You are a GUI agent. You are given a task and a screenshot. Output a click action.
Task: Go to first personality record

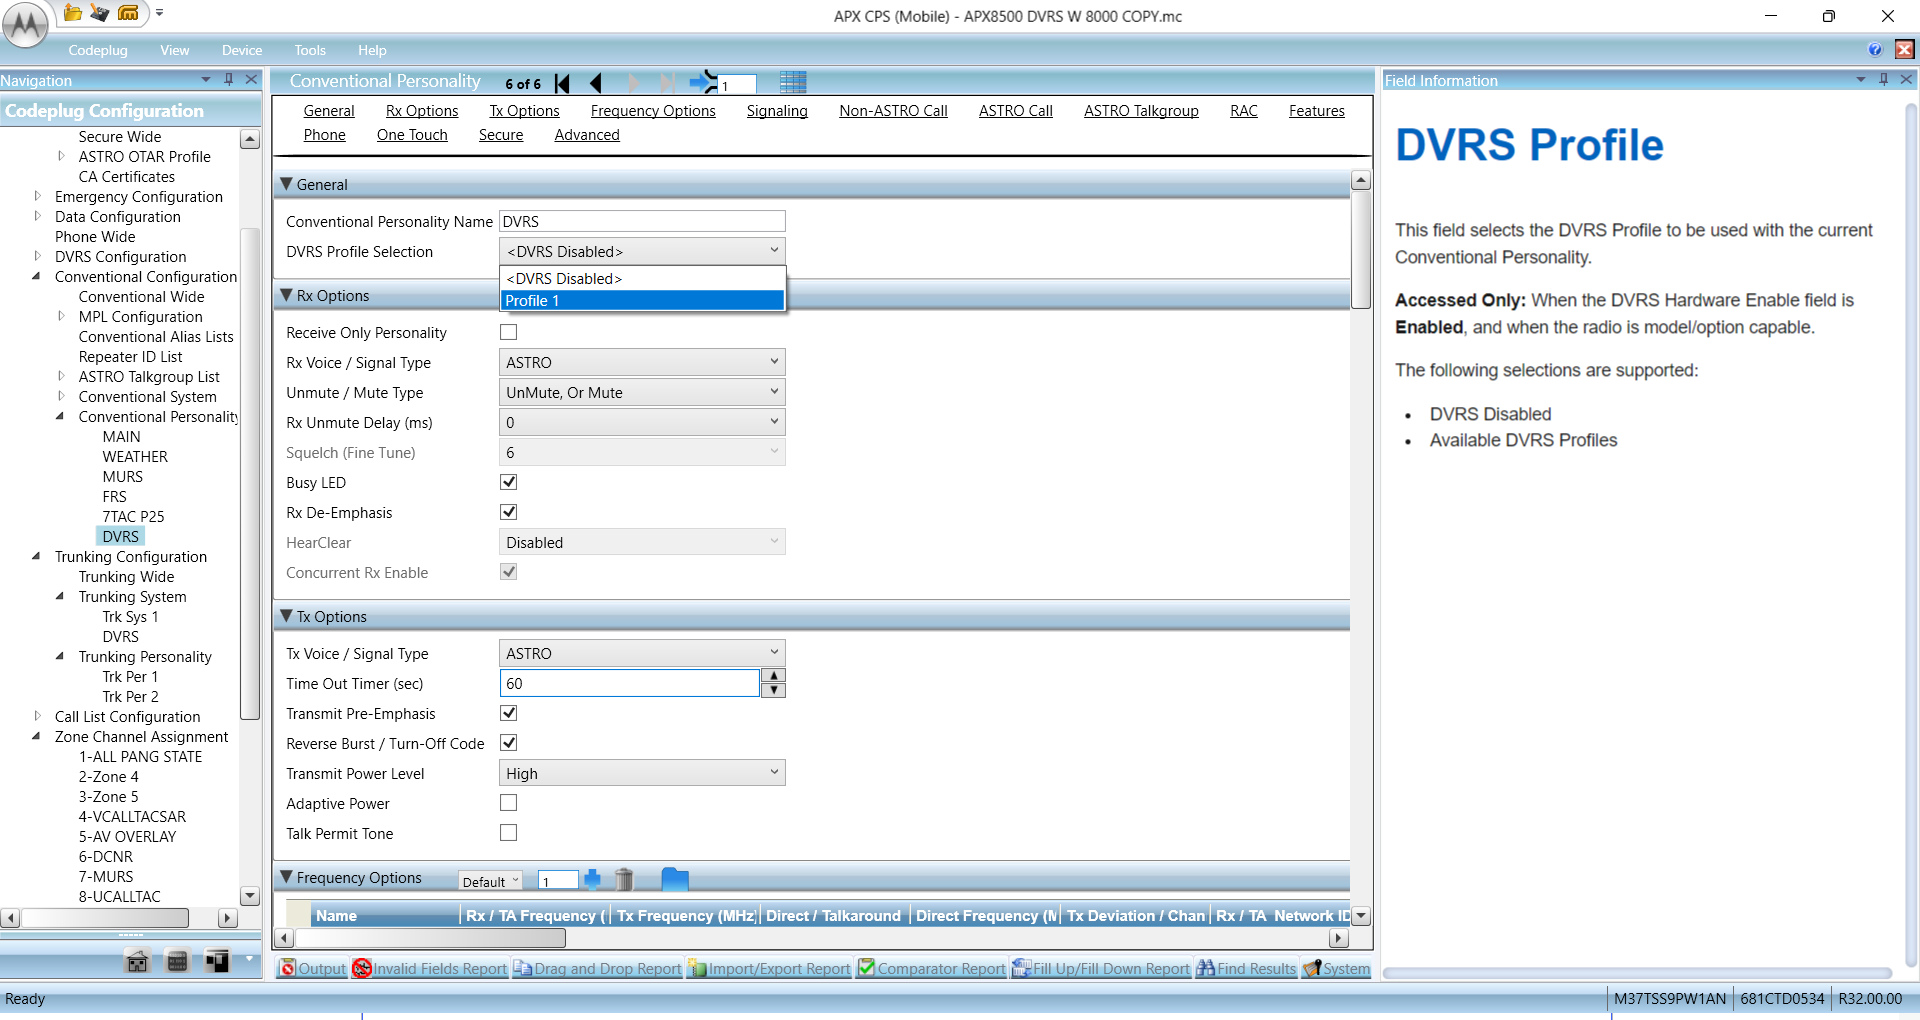click(x=563, y=83)
